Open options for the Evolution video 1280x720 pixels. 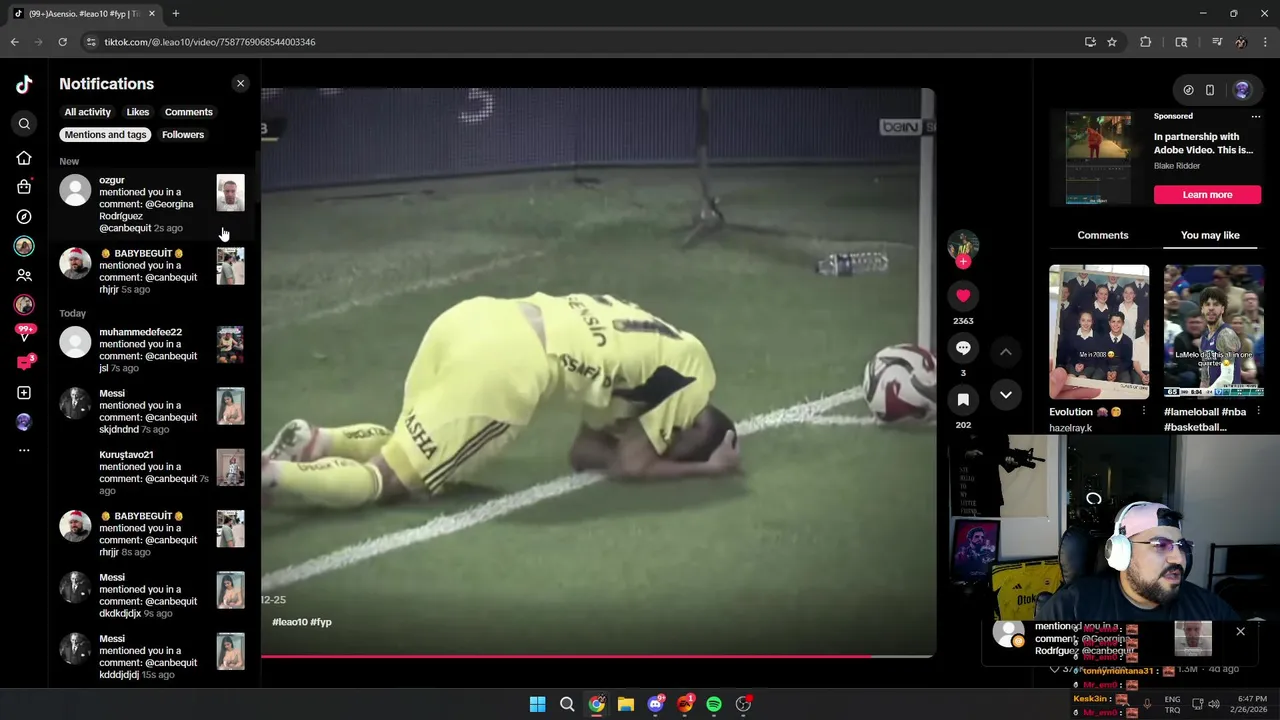pyautogui.click(x=1144, y=412)
